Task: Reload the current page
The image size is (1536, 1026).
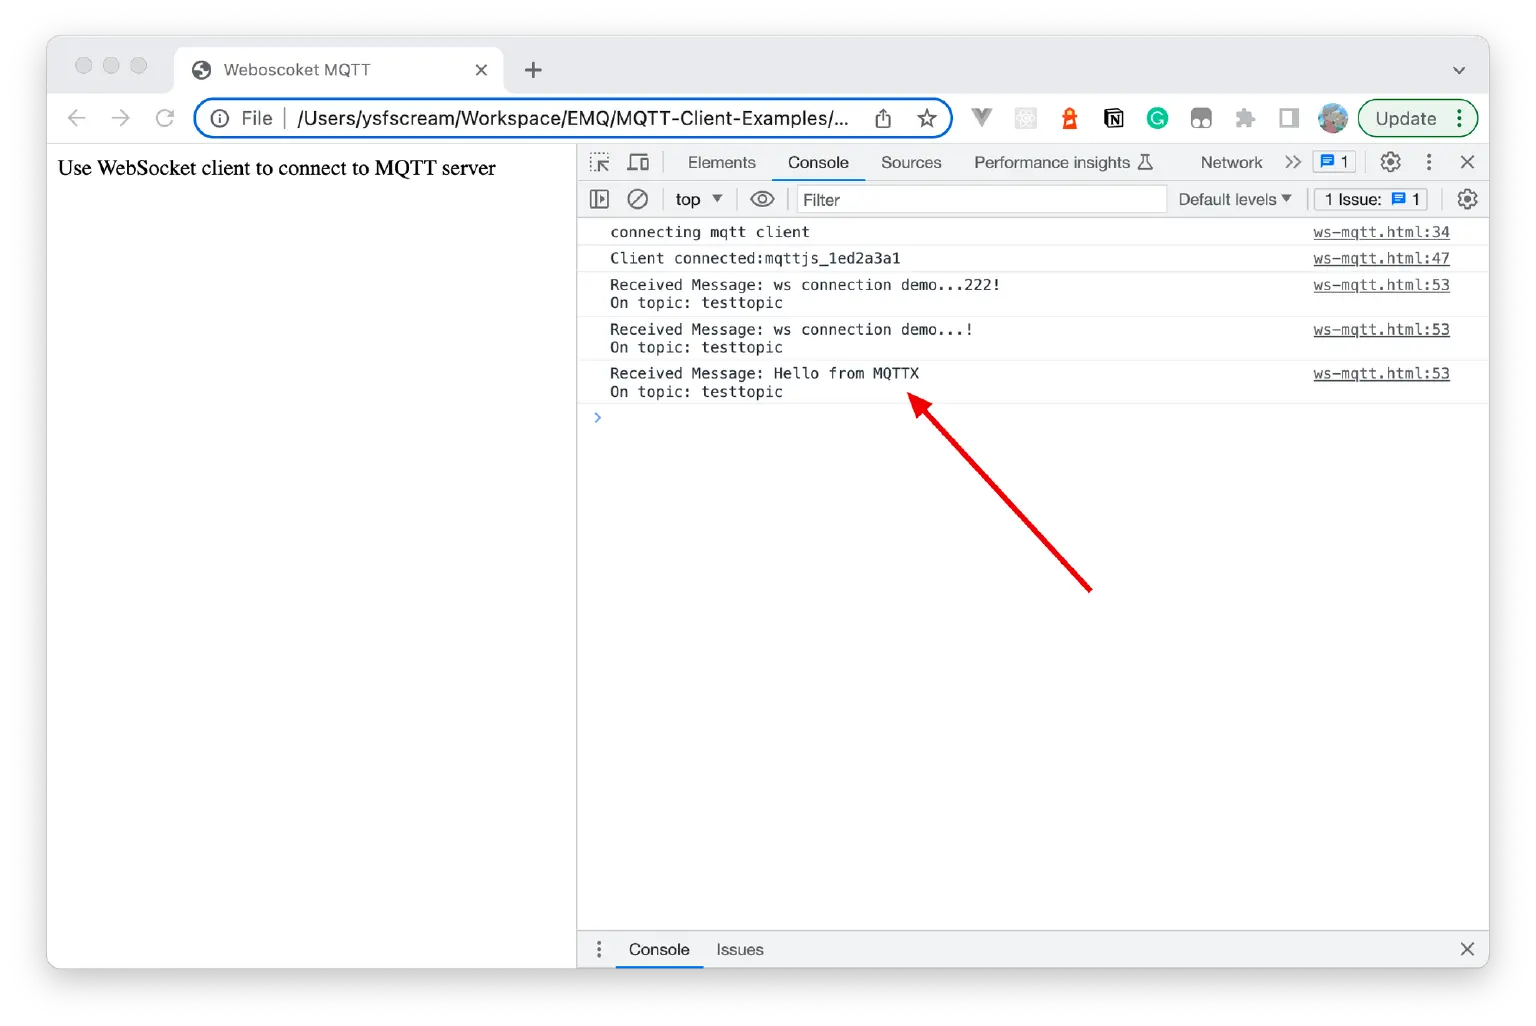Action: (165, 118)
